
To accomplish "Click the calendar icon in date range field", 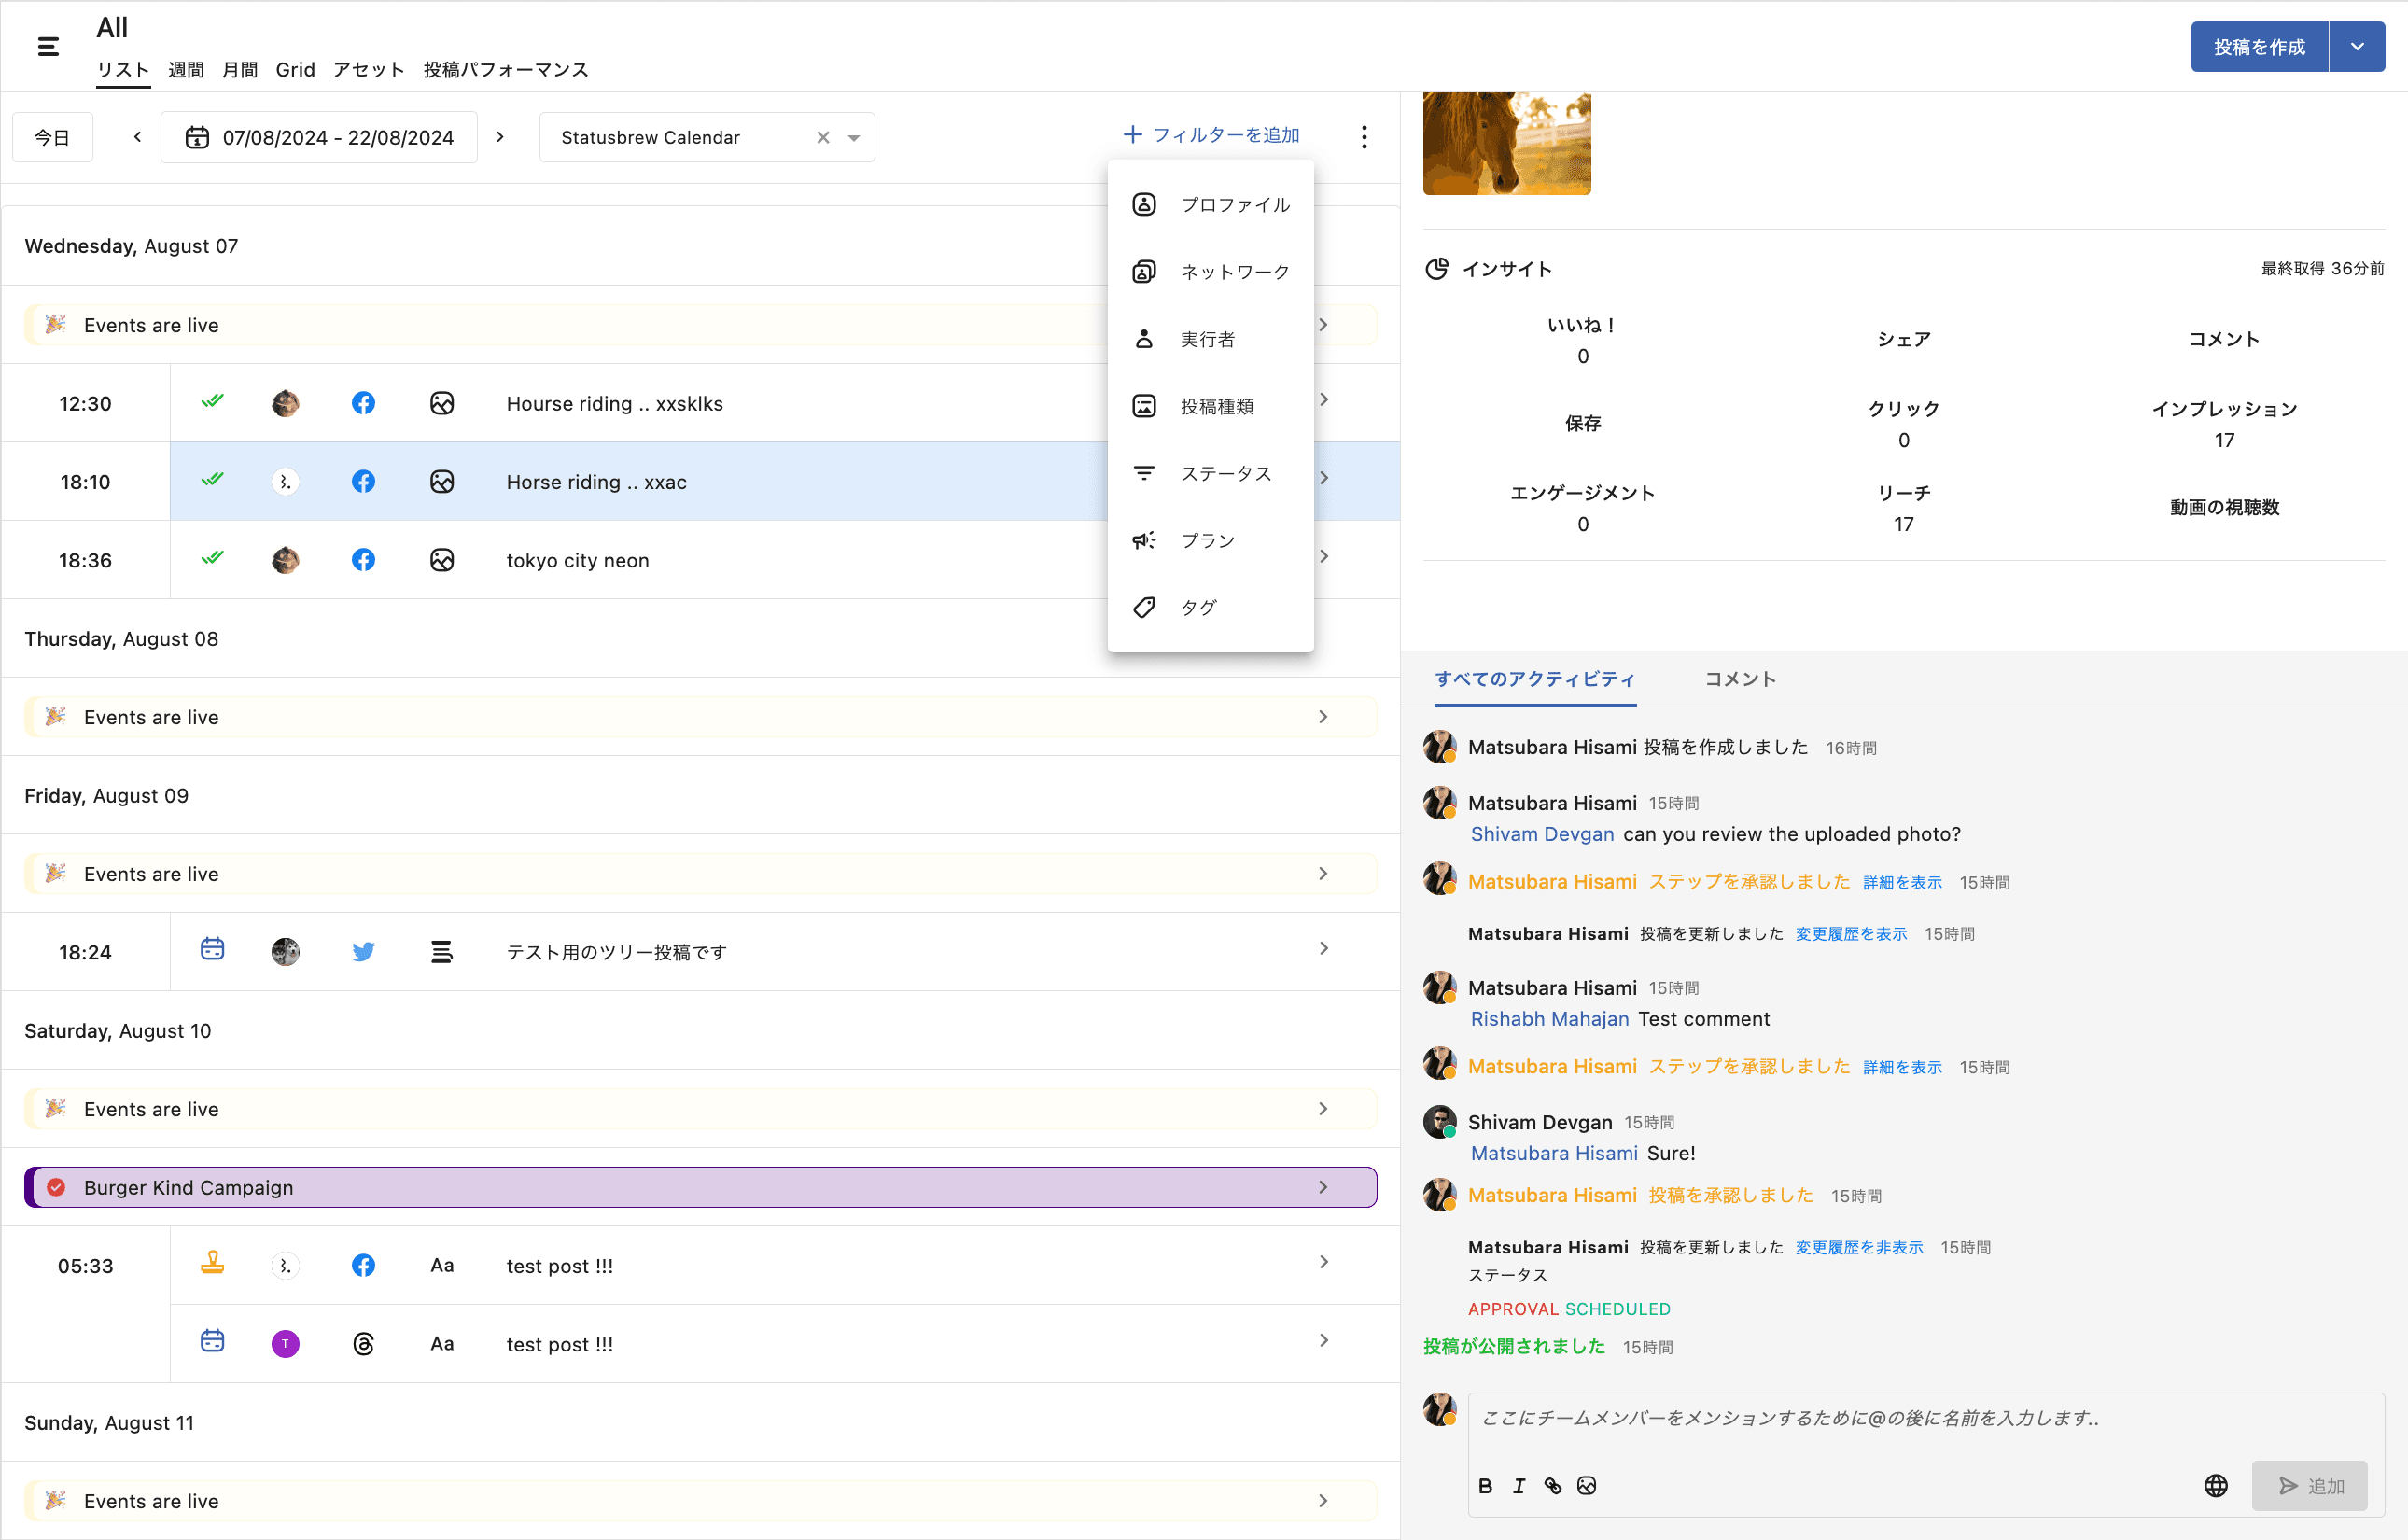I will click(197, 137).
